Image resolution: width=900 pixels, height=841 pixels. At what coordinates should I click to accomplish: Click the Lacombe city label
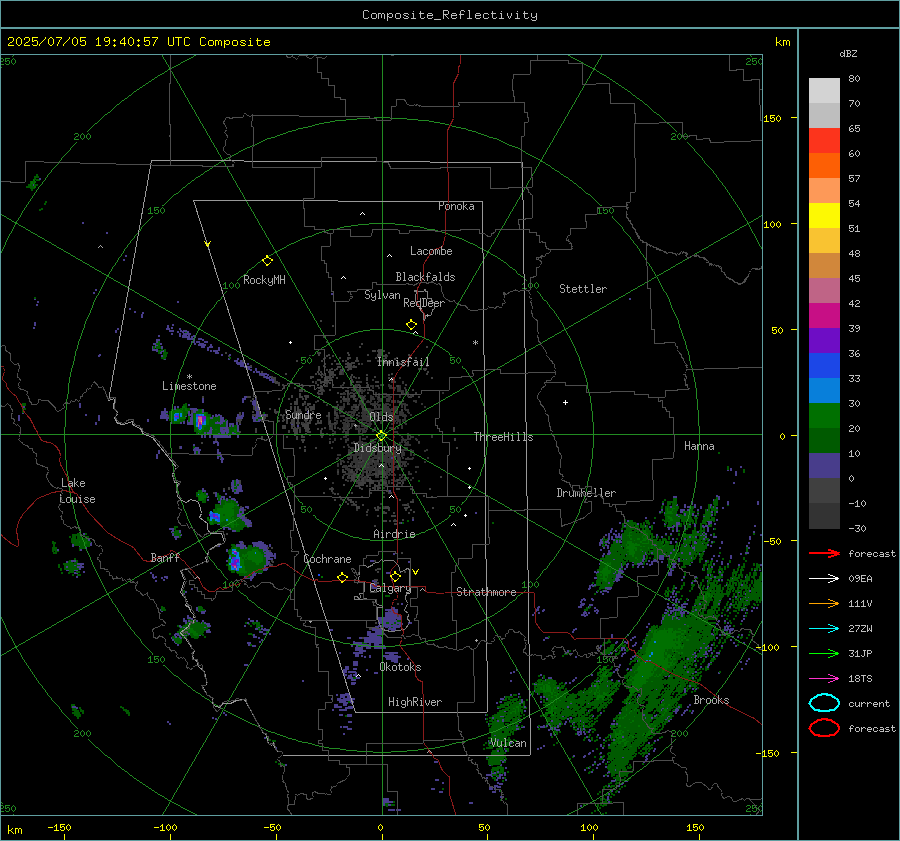pos(431,251)
